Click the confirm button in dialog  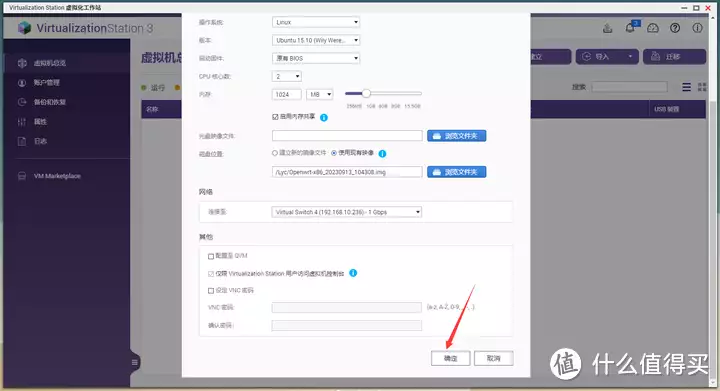tap(450, 358)
